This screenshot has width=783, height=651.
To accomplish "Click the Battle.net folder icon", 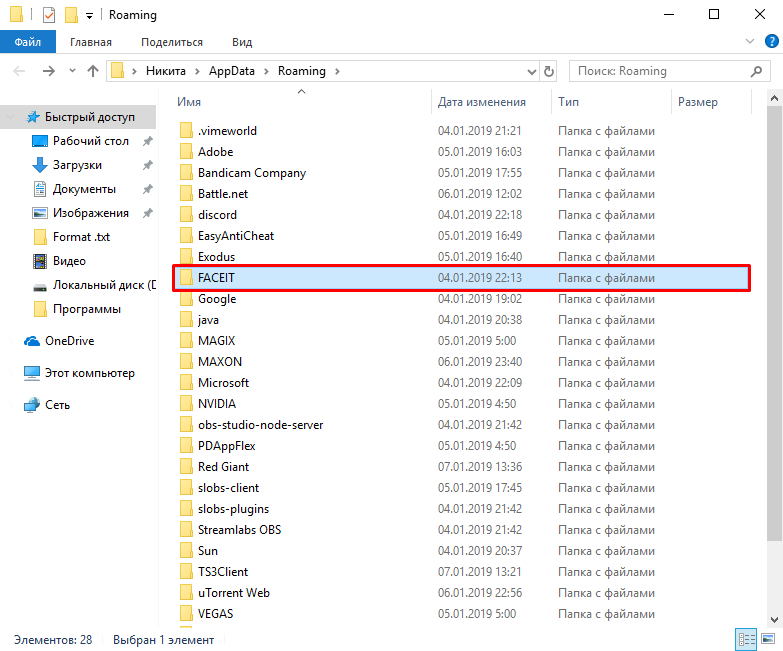I will [186, 193].
